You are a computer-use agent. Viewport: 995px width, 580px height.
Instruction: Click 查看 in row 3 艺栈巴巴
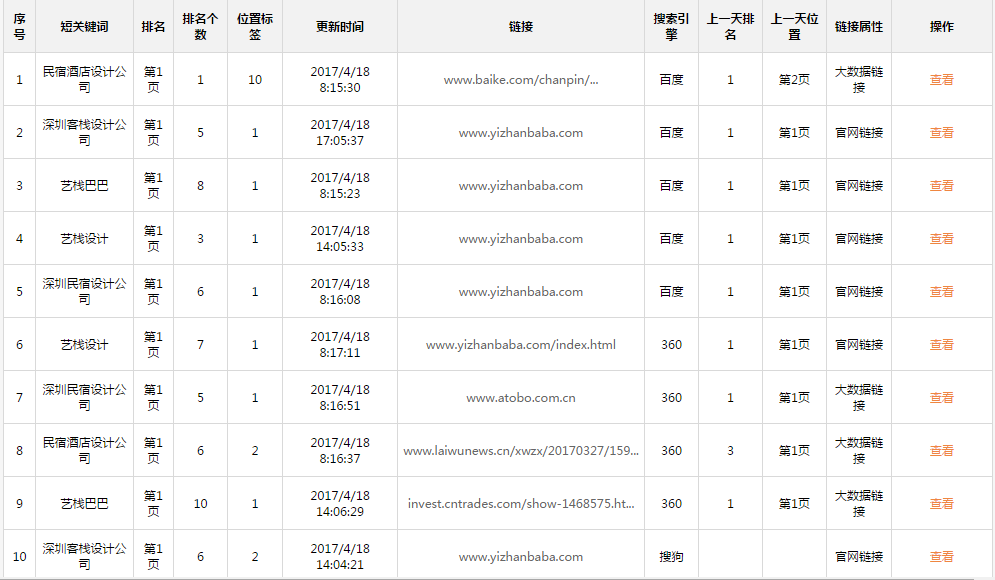pyautogui.click(x=941, y=186)
